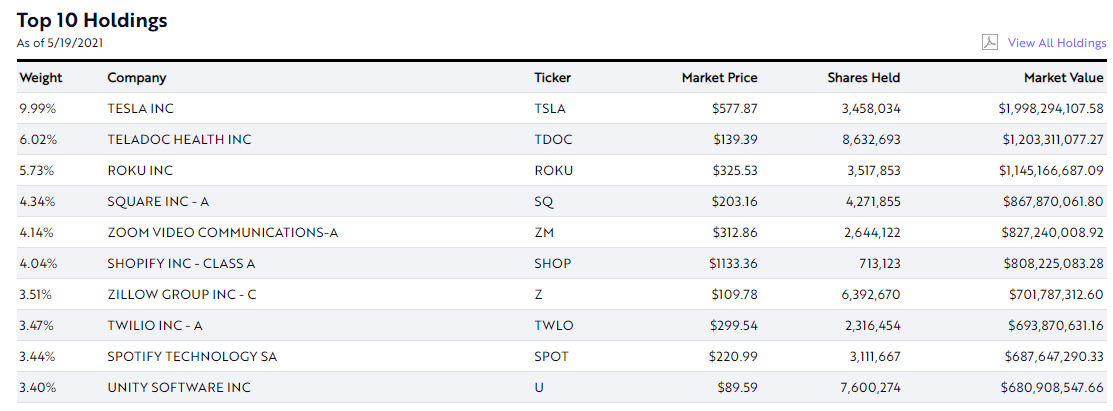Click the TWLO ticker symbol
Image resolution: width=1113 pixels, height=411 pixels.
554,325
